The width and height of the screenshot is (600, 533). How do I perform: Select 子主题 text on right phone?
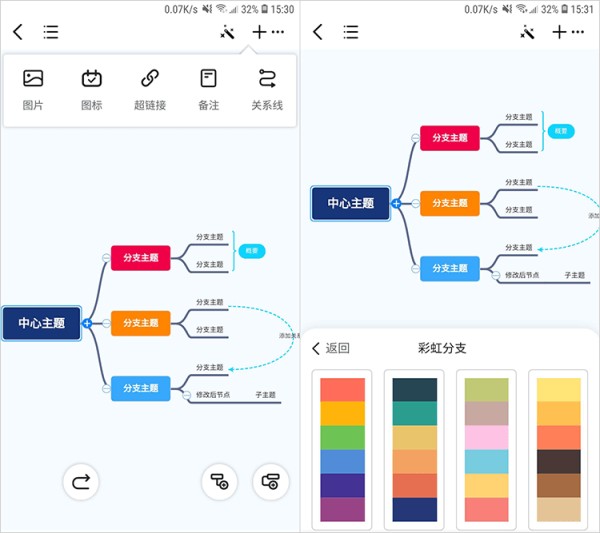tap(574, 275)
